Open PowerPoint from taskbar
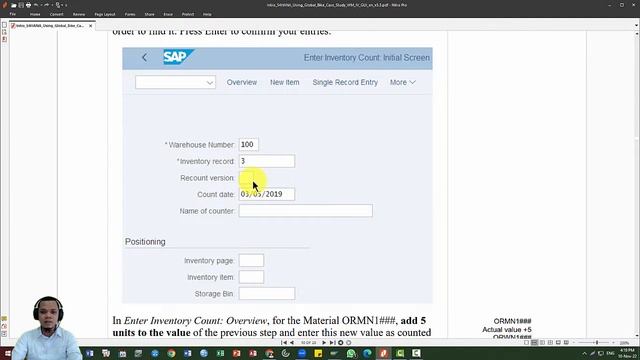This screenshot has width=640, height=360. pos(237,353)
